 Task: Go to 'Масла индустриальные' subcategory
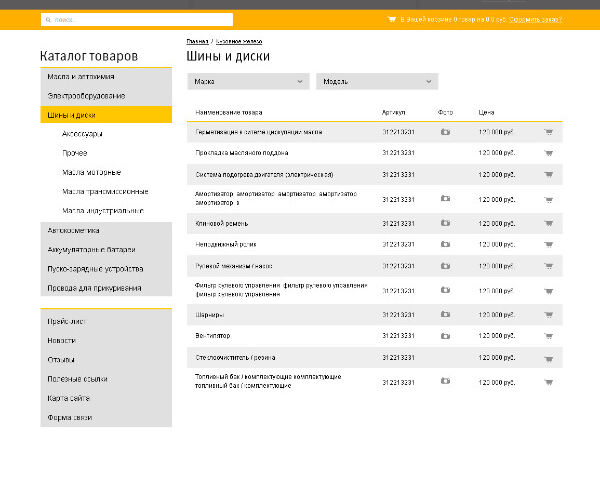tap(103, 211)
